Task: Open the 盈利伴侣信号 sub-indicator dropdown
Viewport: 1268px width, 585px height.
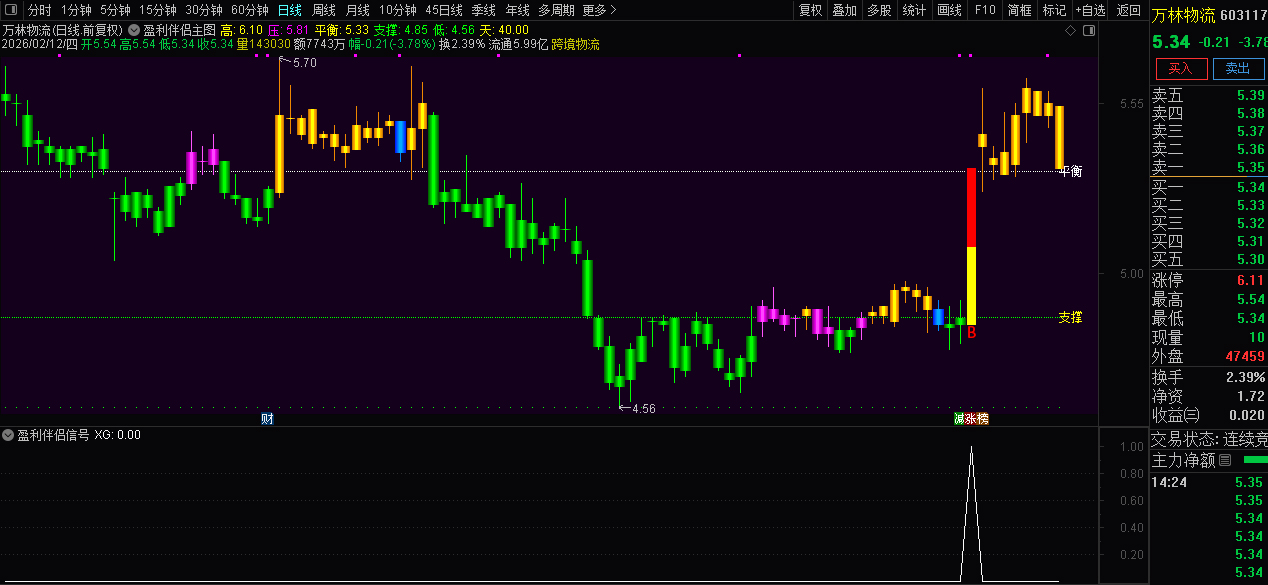Action: point(8,435)
